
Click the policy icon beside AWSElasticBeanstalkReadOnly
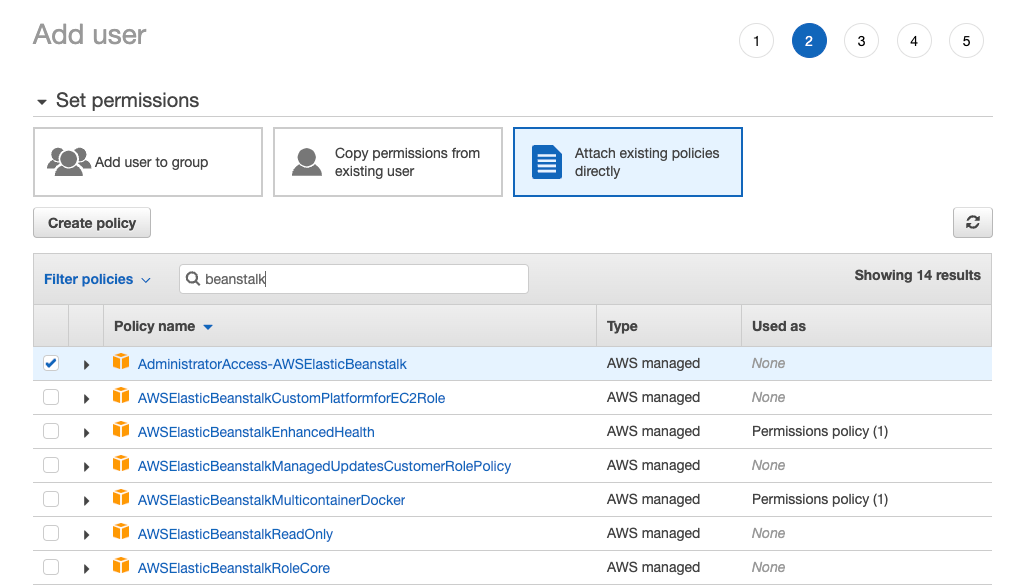121,531
